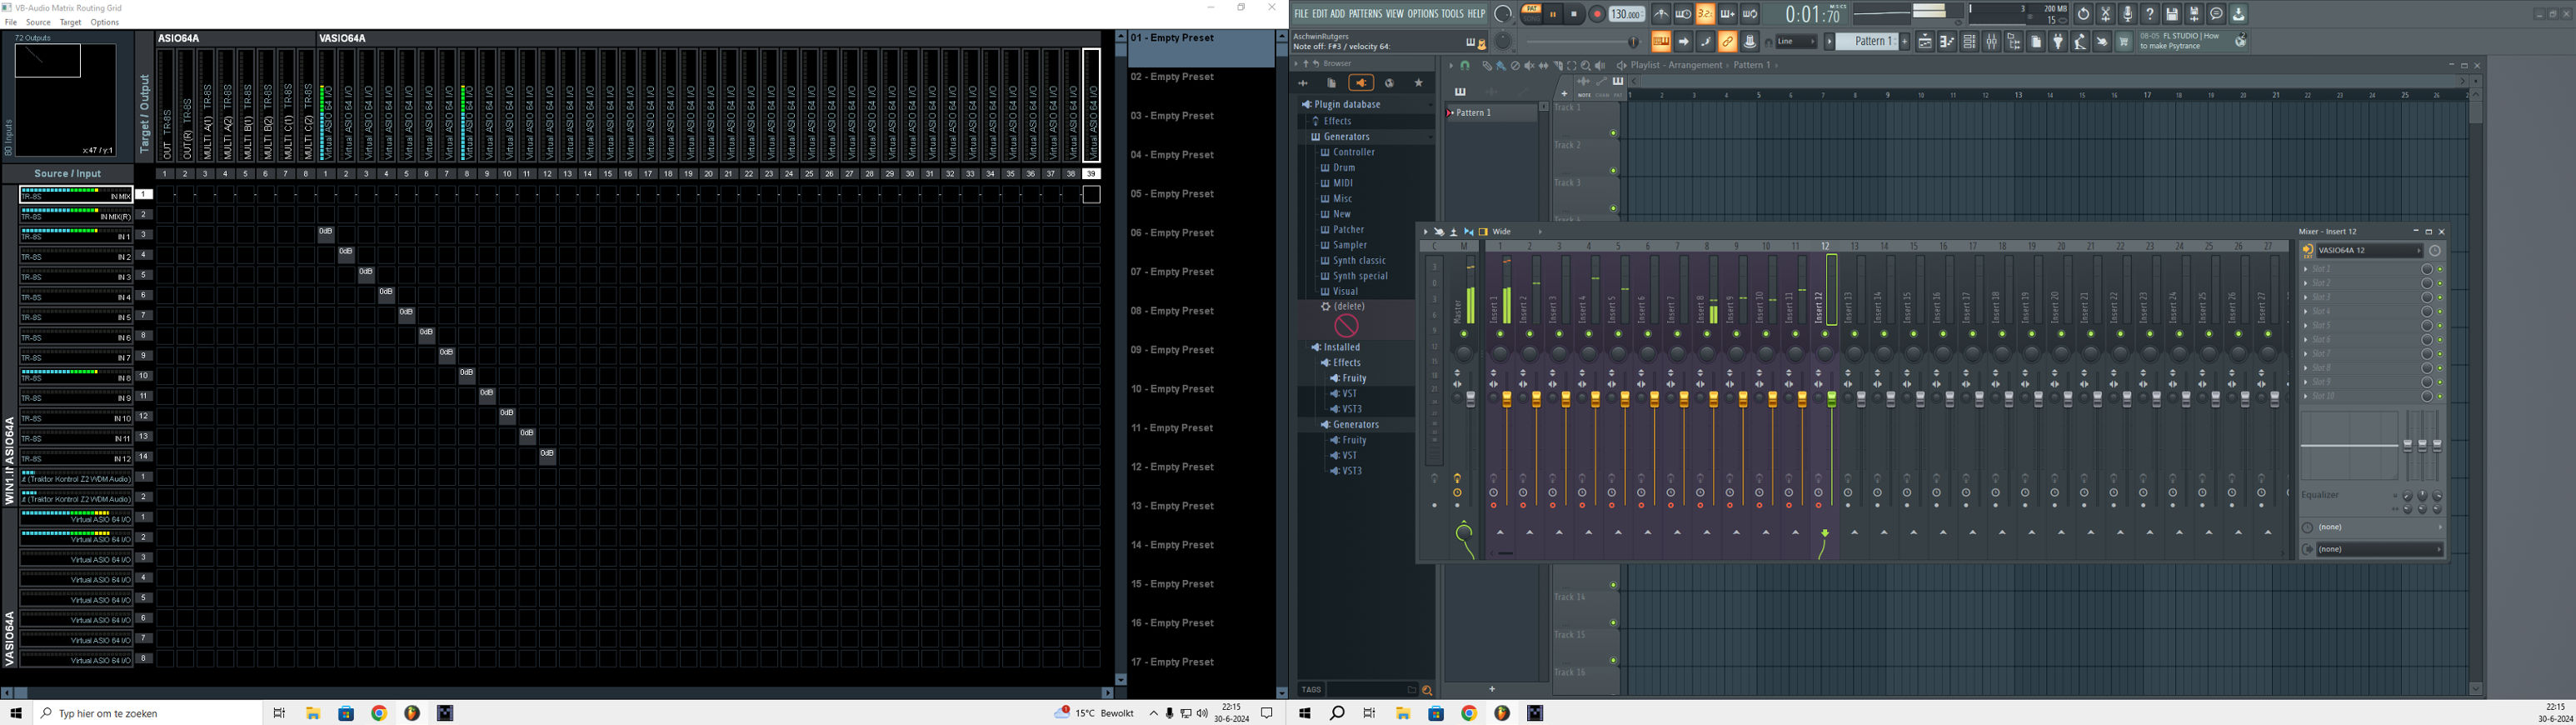Disarm recording for Insert 1 track

coord(1494,505)
